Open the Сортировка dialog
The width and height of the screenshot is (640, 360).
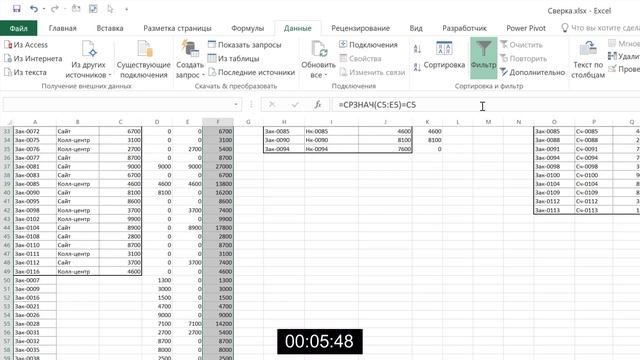coord(444,55)
